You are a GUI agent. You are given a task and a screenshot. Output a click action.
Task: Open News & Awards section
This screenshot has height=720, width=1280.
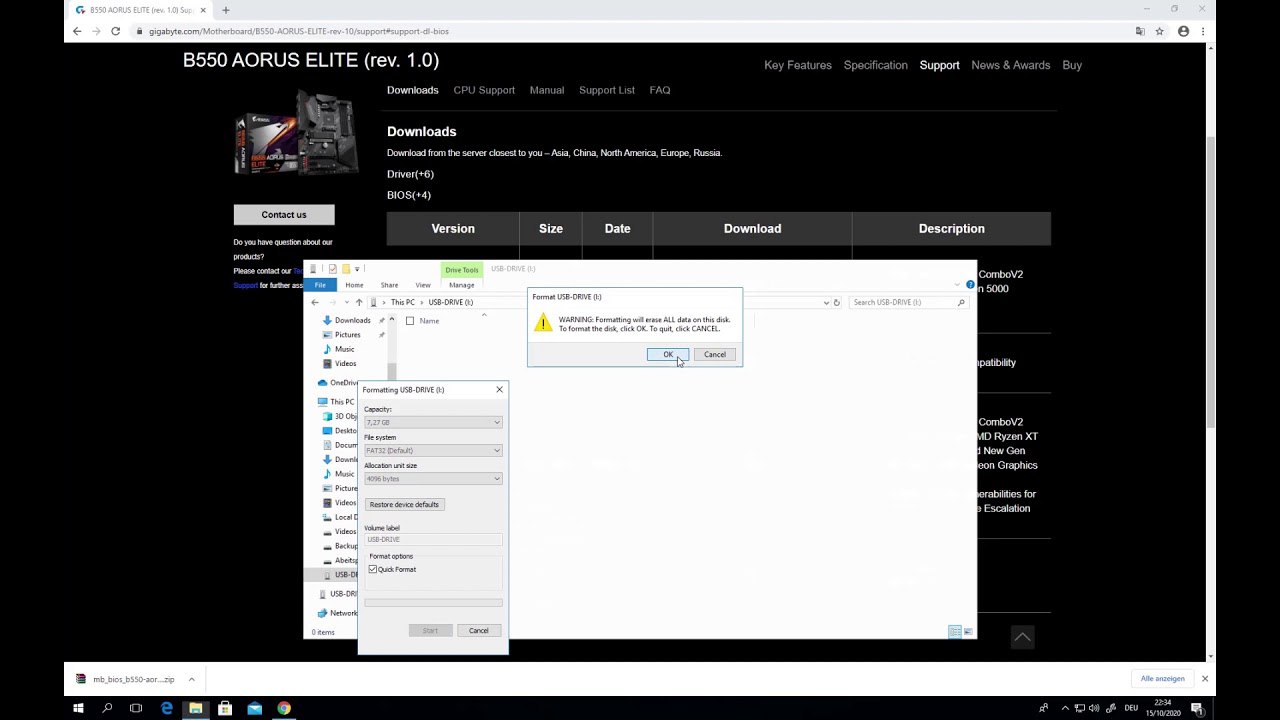tap(1011, 65)
